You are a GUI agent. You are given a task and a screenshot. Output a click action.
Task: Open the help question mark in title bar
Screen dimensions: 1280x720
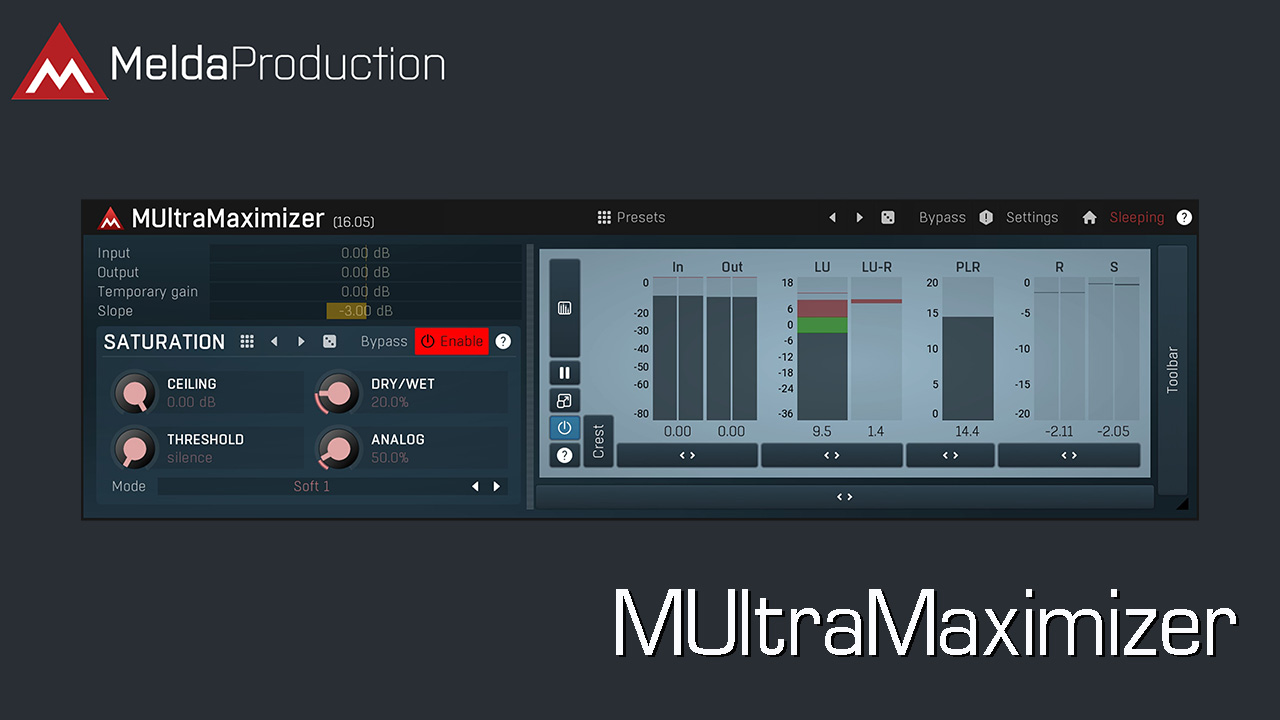coord(1184,218)
